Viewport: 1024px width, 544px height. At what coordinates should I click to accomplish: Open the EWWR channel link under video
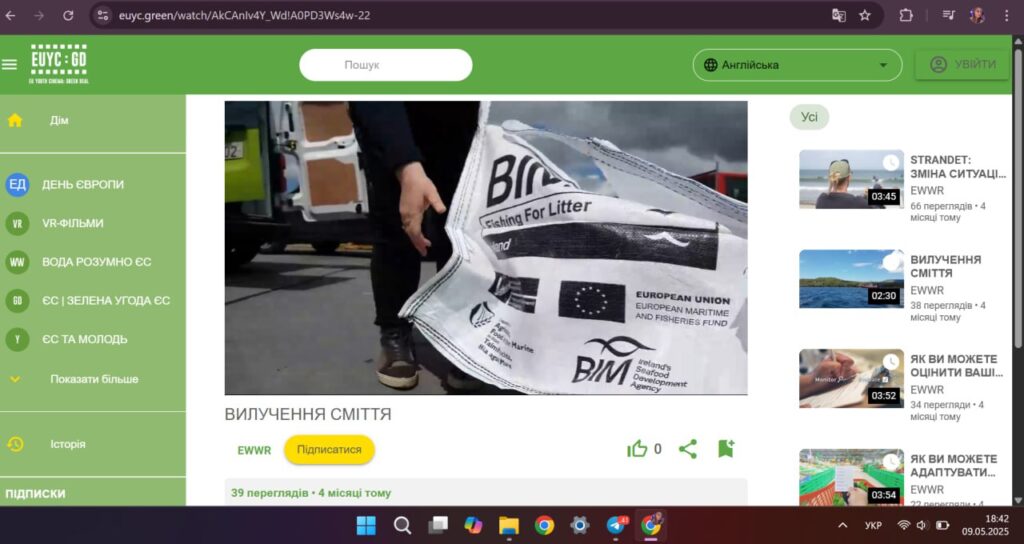click(254, 450)
